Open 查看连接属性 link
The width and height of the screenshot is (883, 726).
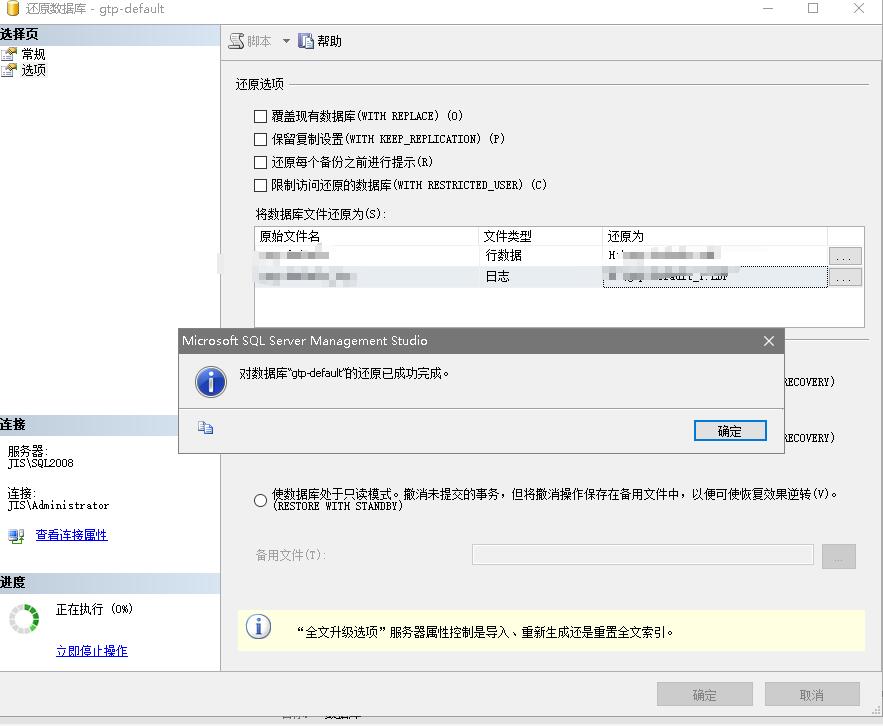[x=72, y=535]
